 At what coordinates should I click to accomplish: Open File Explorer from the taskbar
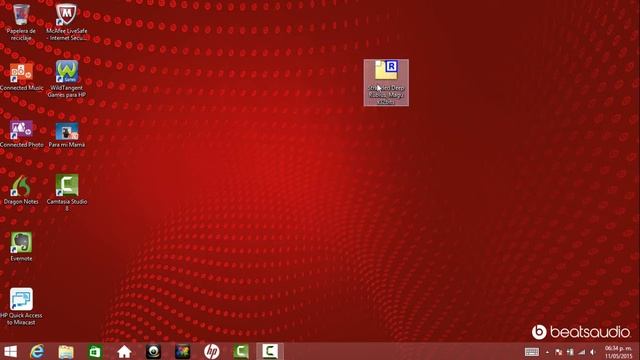[66, 351]
